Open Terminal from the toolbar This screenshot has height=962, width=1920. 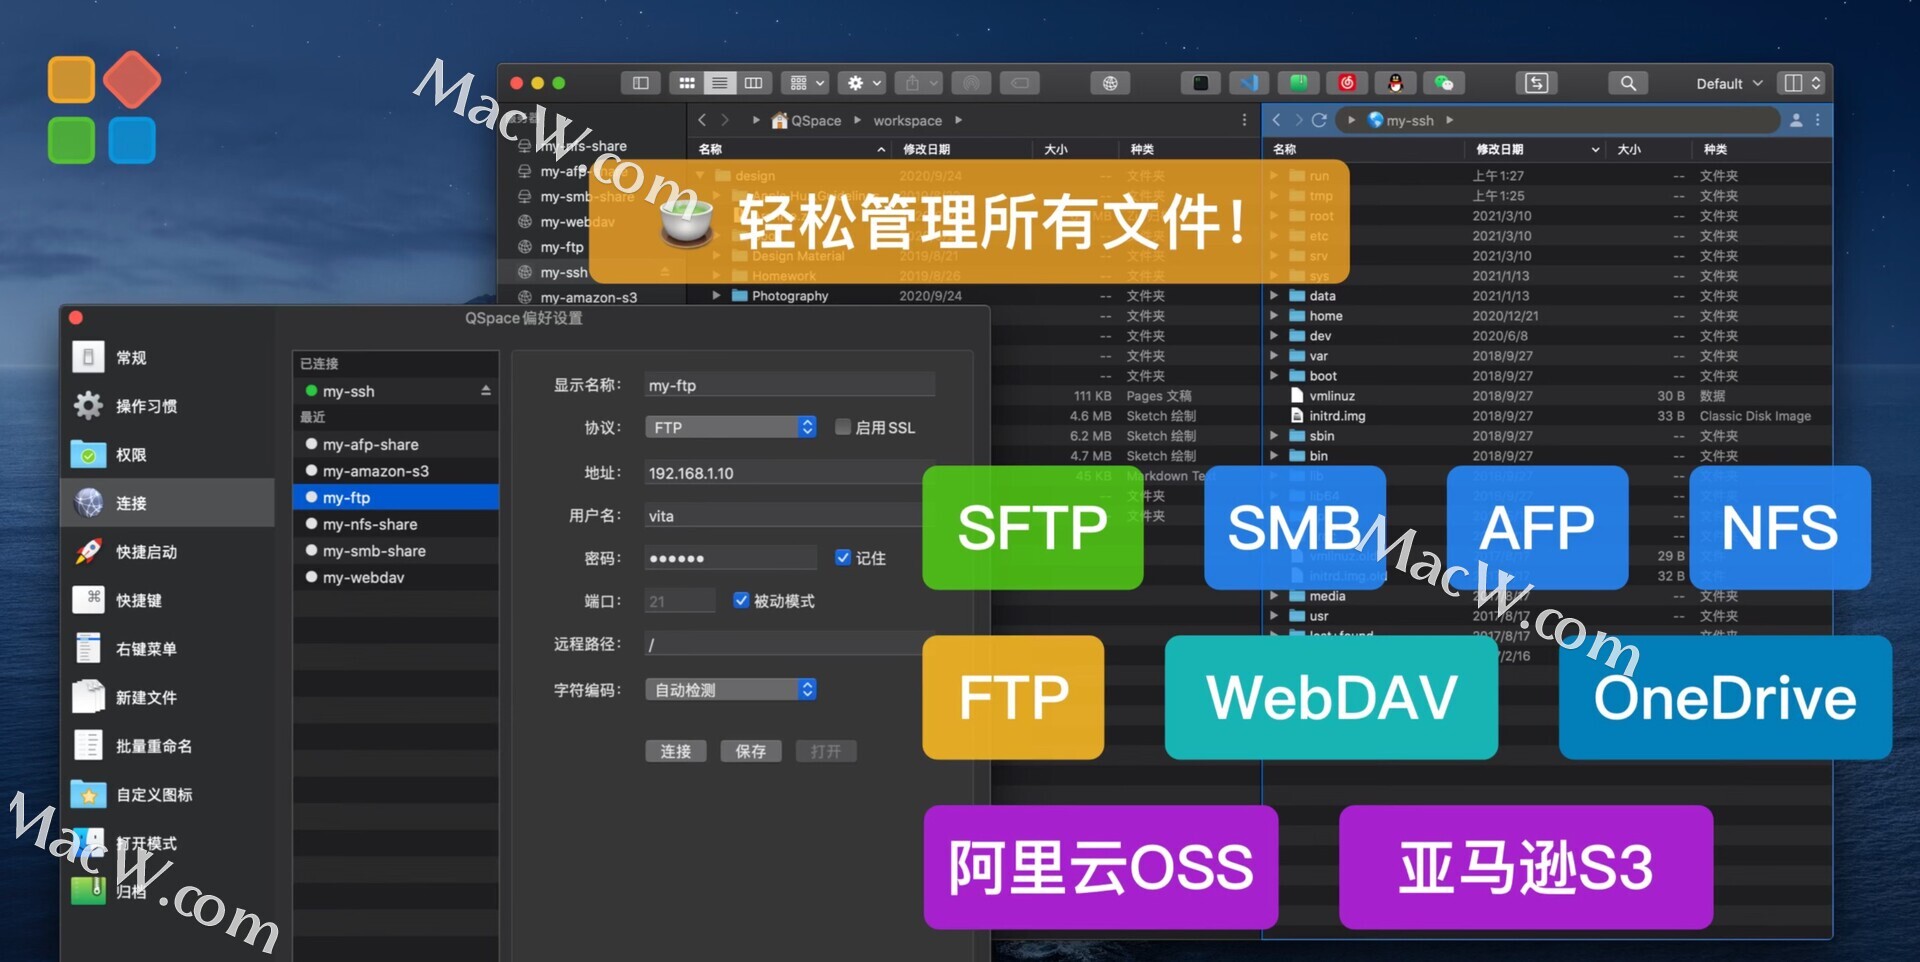(1200, 83)
